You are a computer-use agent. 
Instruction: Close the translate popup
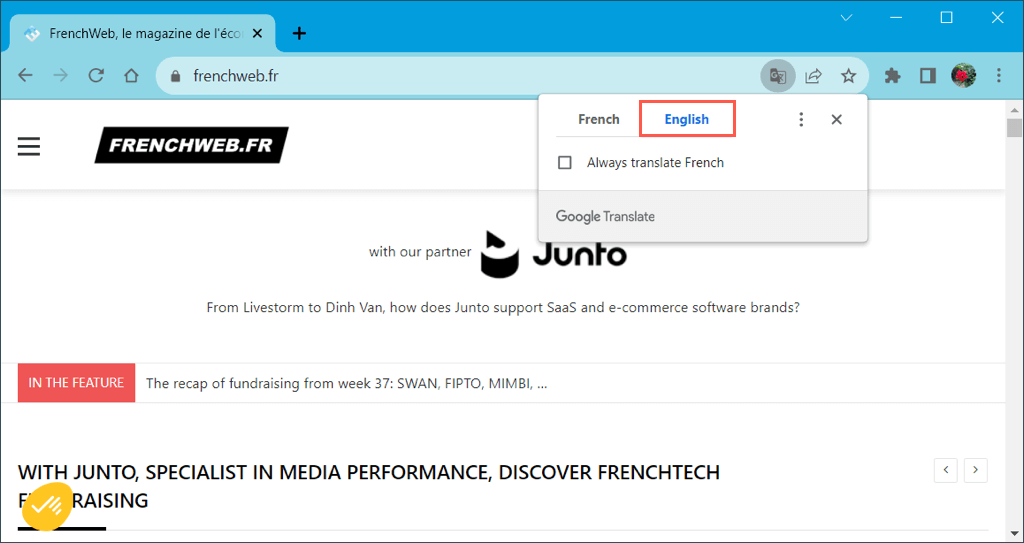click(837, 120)
